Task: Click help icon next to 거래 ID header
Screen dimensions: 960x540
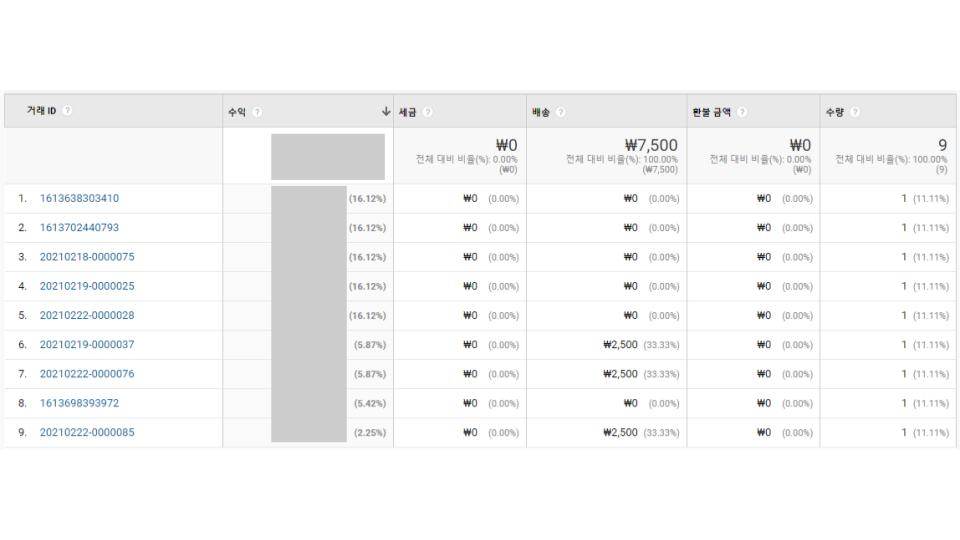Action: (x=67, y=110)
